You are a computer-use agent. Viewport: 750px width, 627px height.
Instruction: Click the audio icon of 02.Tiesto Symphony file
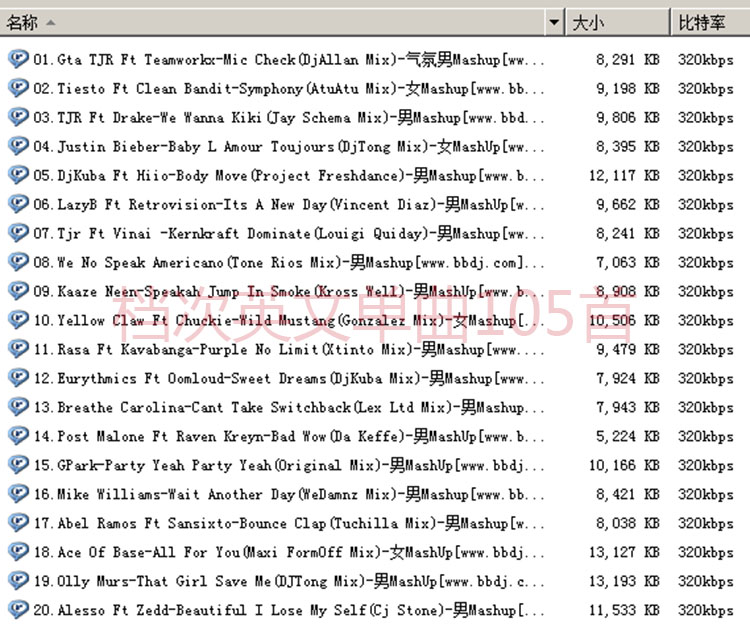pos(18,88)
